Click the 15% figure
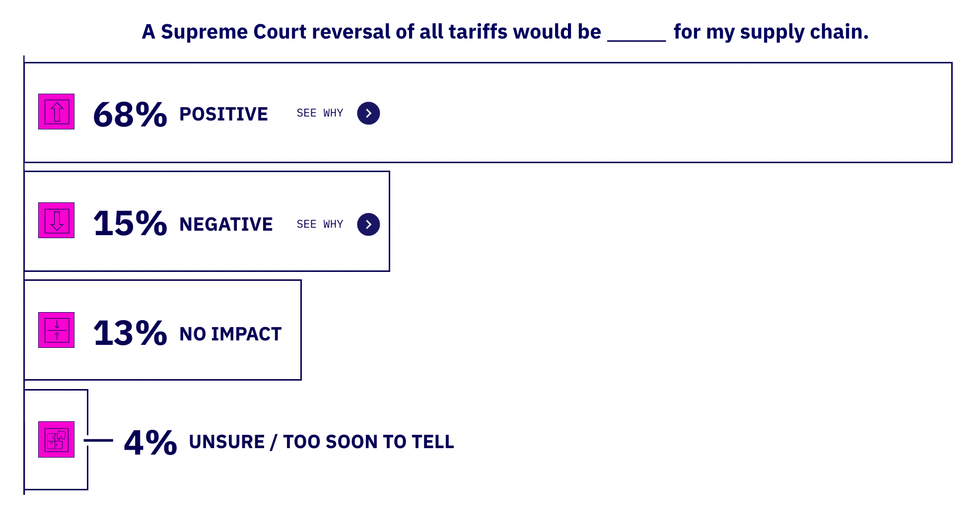 click(x=129, y=224)
